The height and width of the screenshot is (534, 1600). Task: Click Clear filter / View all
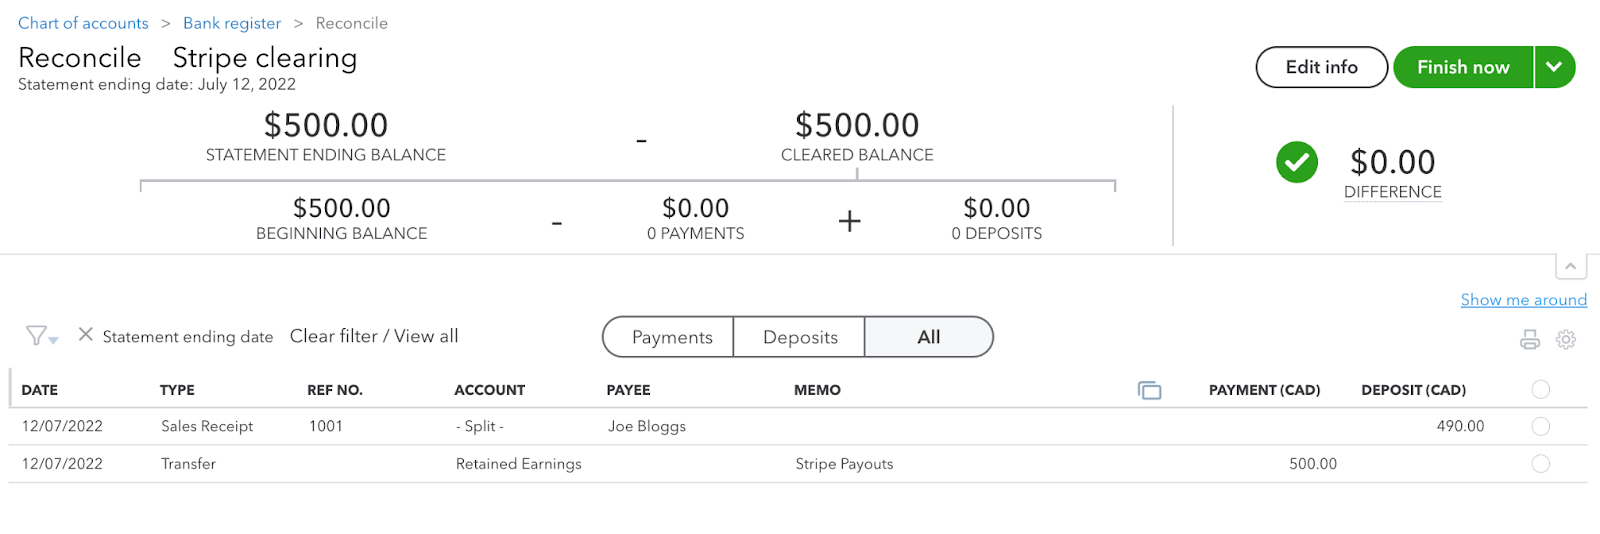[374, 336]
